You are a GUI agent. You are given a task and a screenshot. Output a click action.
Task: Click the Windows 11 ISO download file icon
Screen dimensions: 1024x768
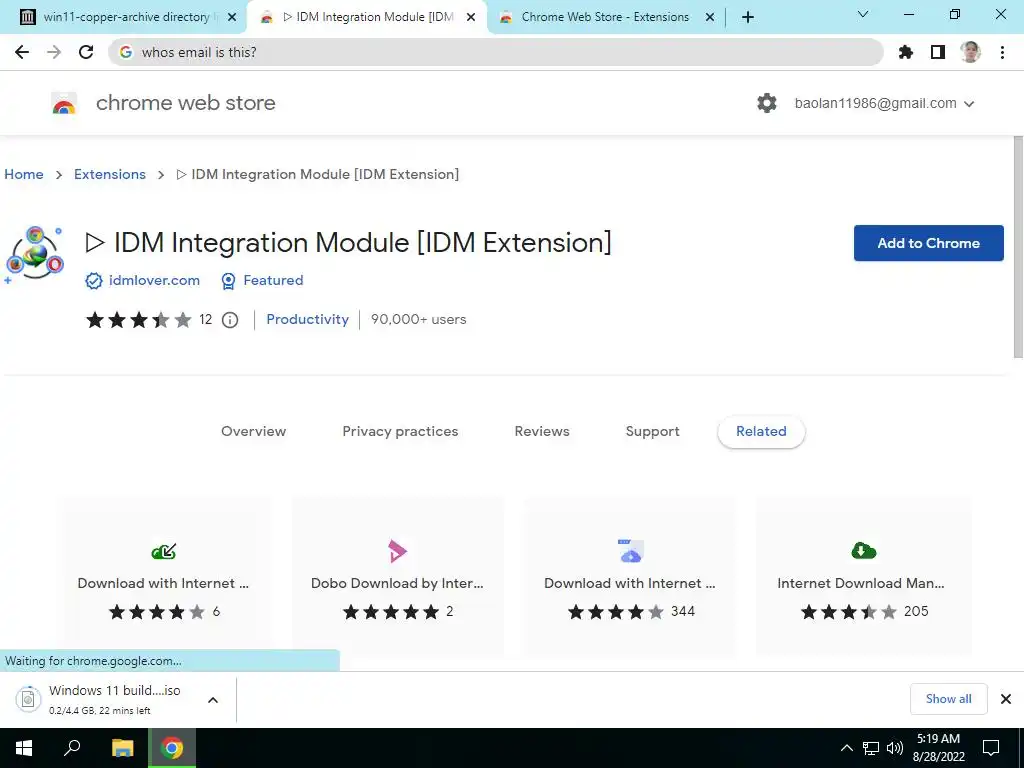coord(28,699)
